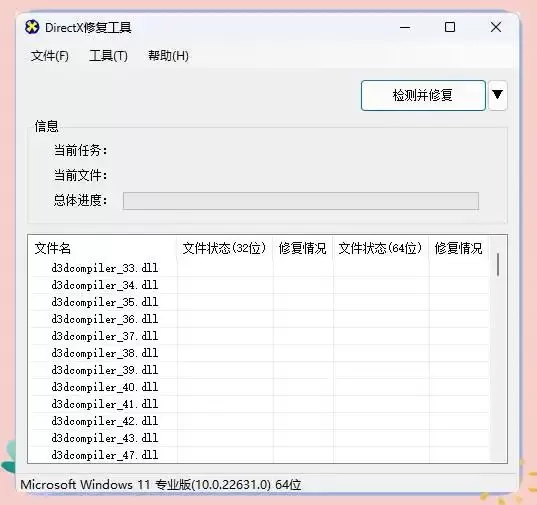
Task: Select the d3dcompiler_35.dll row
Action: (x=260, y=302)
